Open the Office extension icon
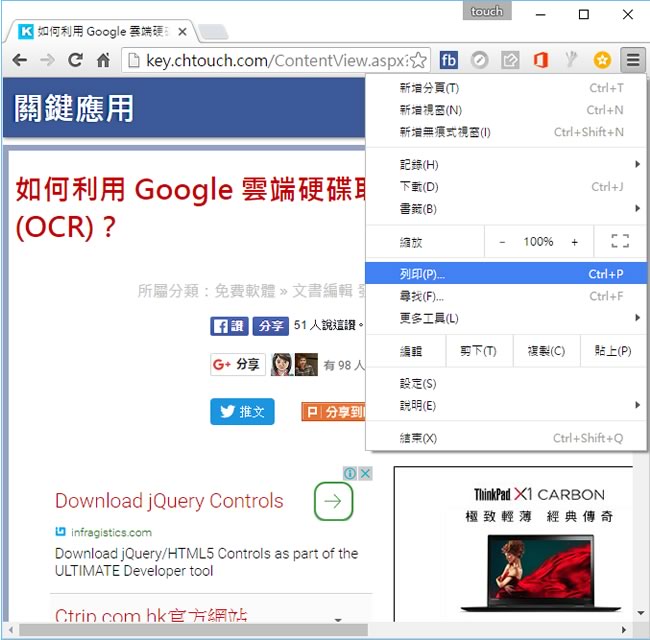The height and width of the screenshot is (640, 650). (x=541, y=61)
